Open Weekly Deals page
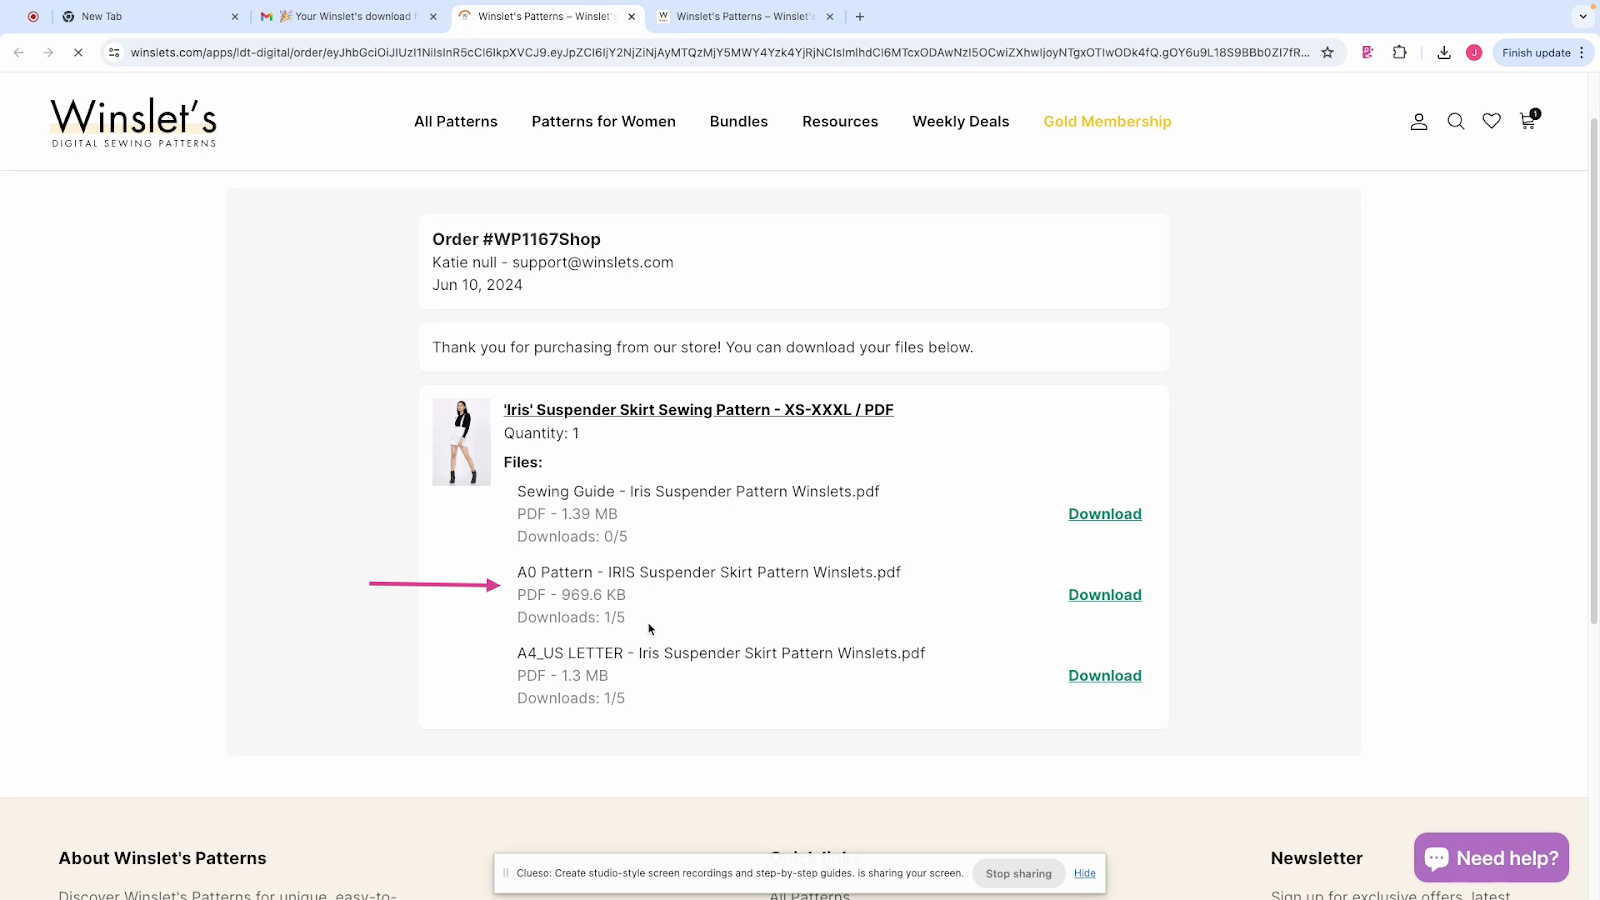This screenshot has height=900, width=1600. click(x=960, y=121)
